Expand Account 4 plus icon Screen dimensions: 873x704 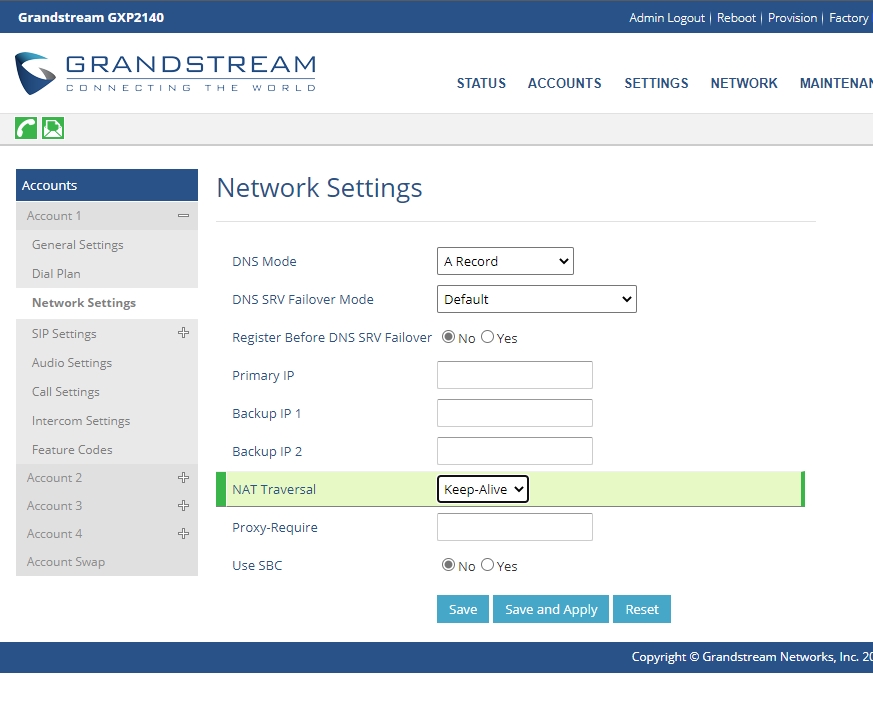[x=183, y=534]
